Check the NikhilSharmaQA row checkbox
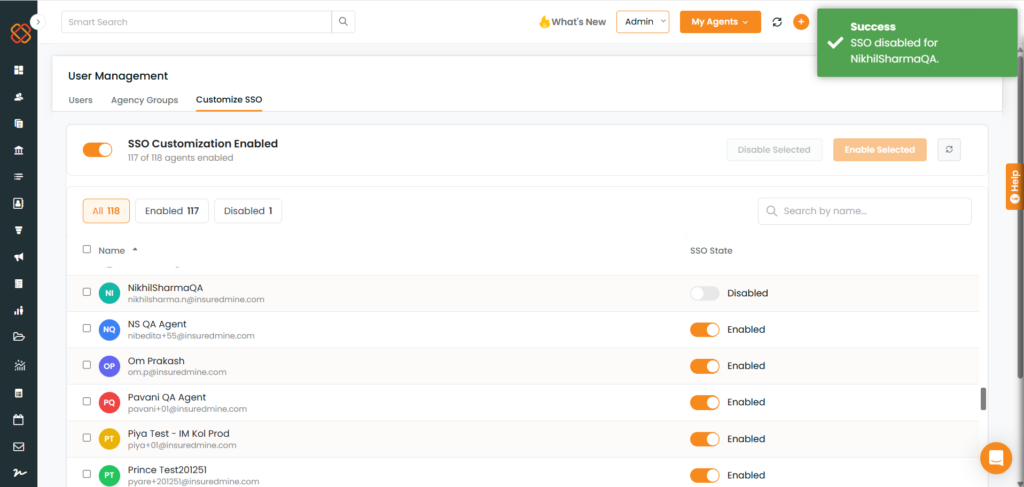 [x=87, y=292]
